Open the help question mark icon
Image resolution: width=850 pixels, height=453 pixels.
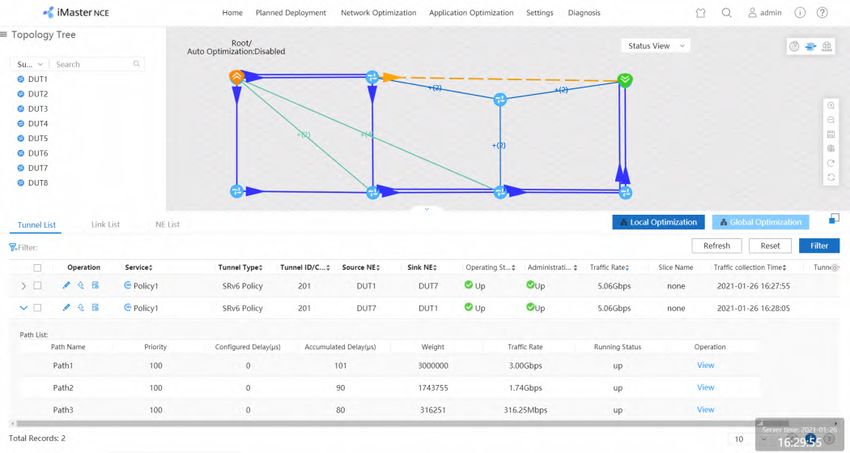click(822, 12)
